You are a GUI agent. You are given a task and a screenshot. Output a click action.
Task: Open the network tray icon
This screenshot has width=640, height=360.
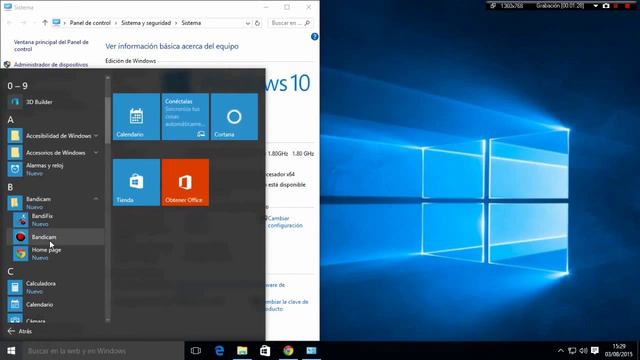pos(572,351)
